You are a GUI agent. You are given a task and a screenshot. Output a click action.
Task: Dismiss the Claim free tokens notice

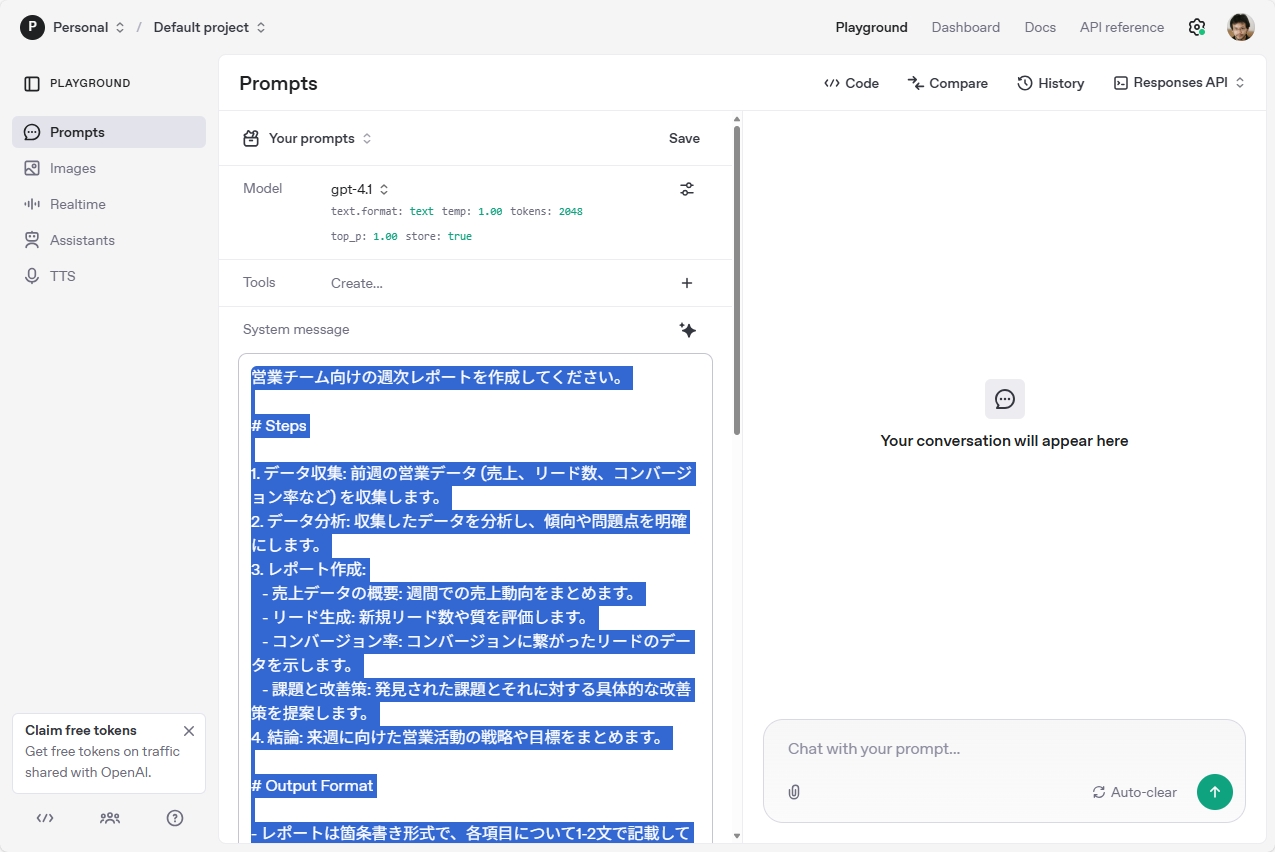pyautogui.click(x=188, y=730)
